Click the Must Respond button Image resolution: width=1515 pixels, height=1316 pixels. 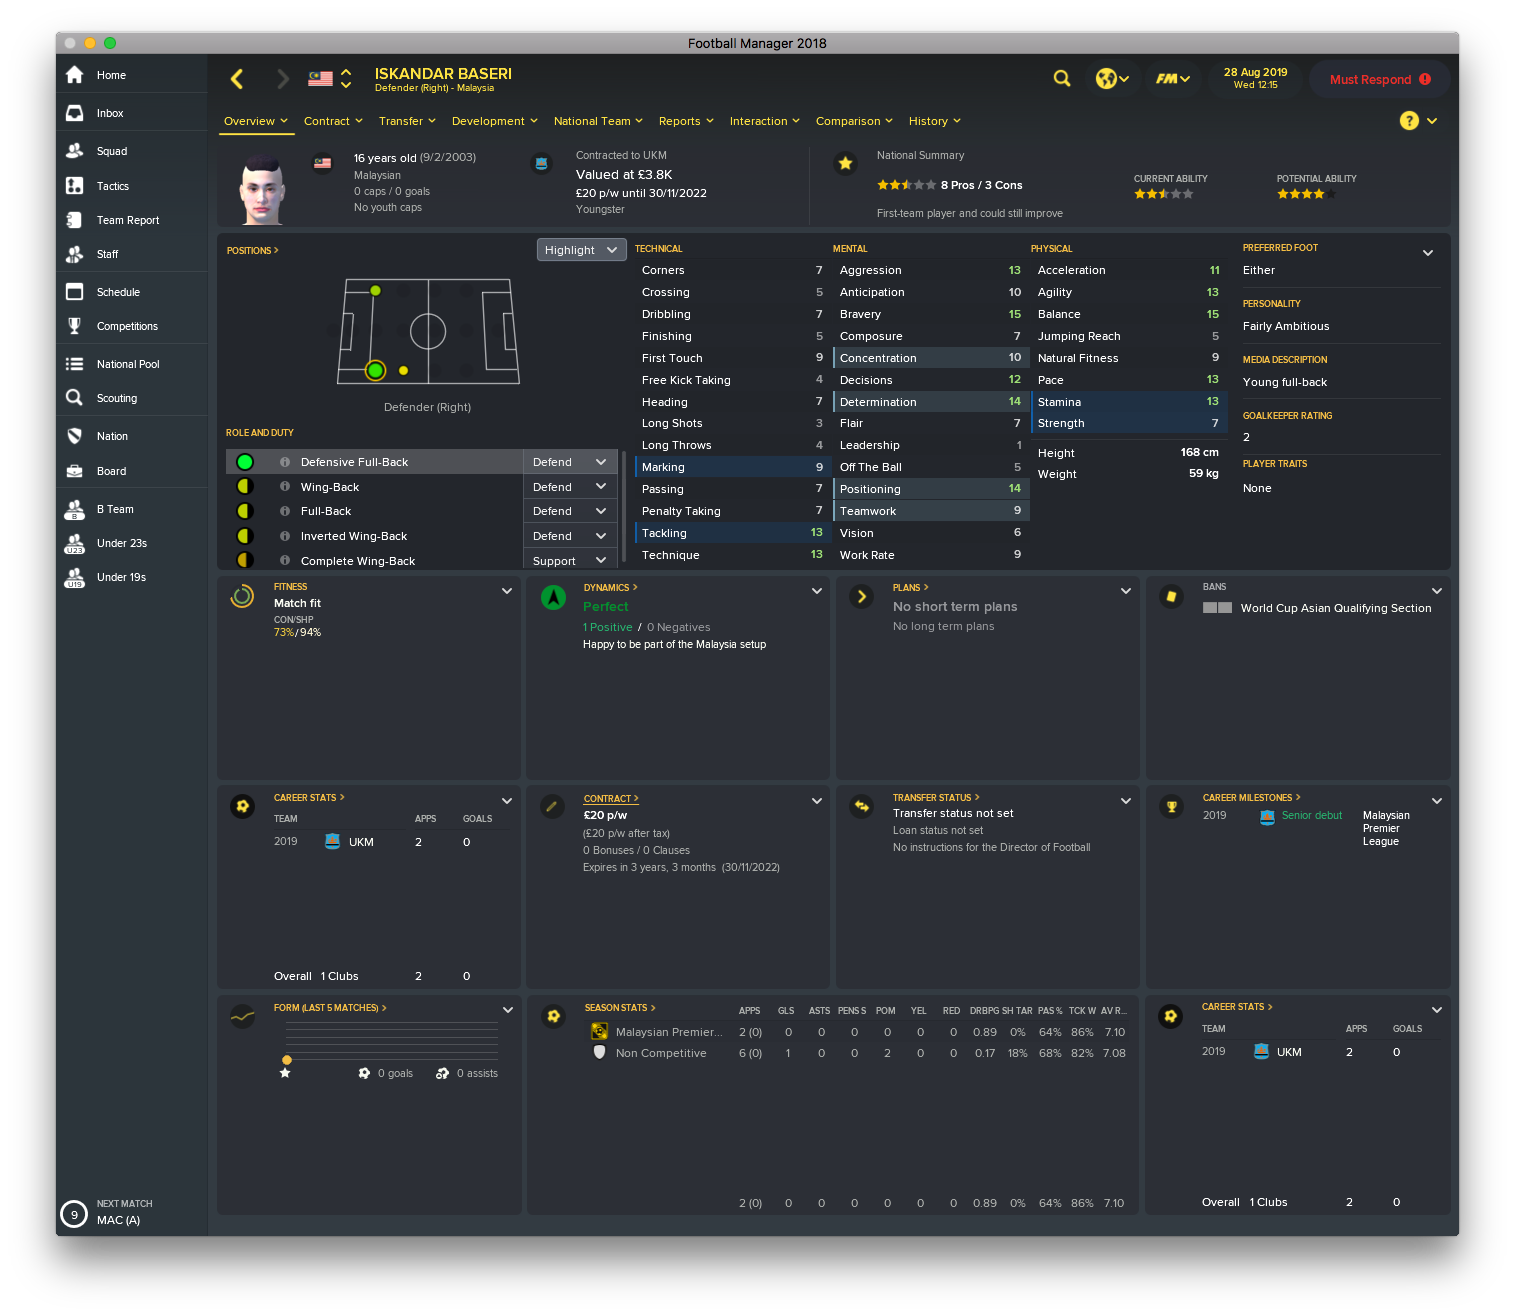coord(1380,79)
